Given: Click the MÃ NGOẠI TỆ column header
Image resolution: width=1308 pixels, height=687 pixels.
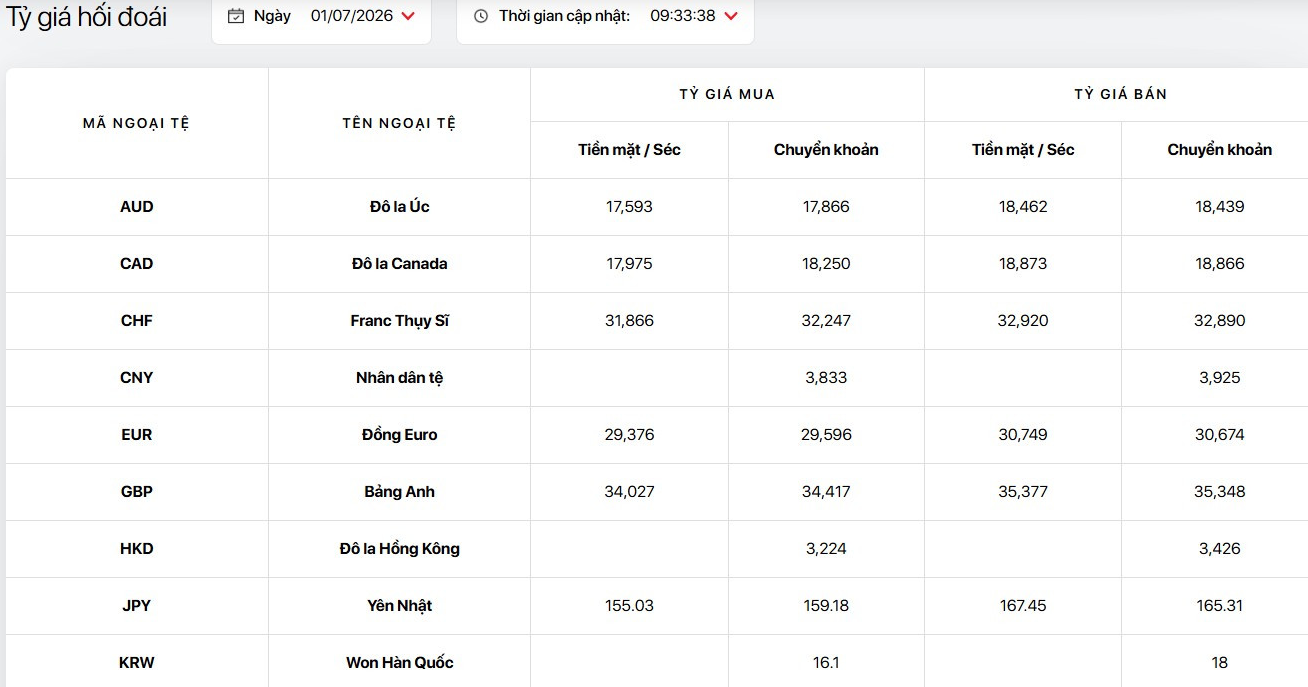Looking at the screenshot, I should 136,123.
